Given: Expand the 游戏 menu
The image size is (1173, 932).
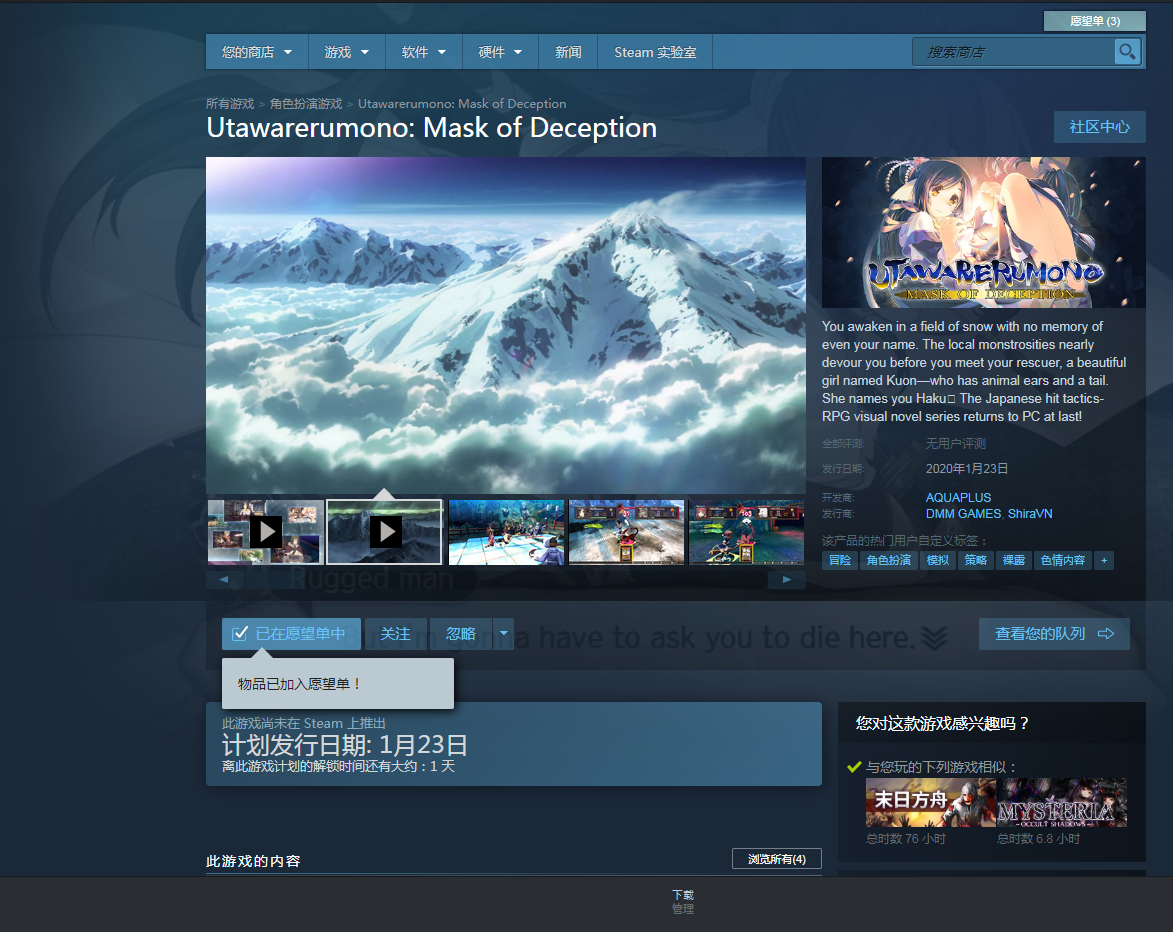Looking at the screenshot, I should [346, 52].
